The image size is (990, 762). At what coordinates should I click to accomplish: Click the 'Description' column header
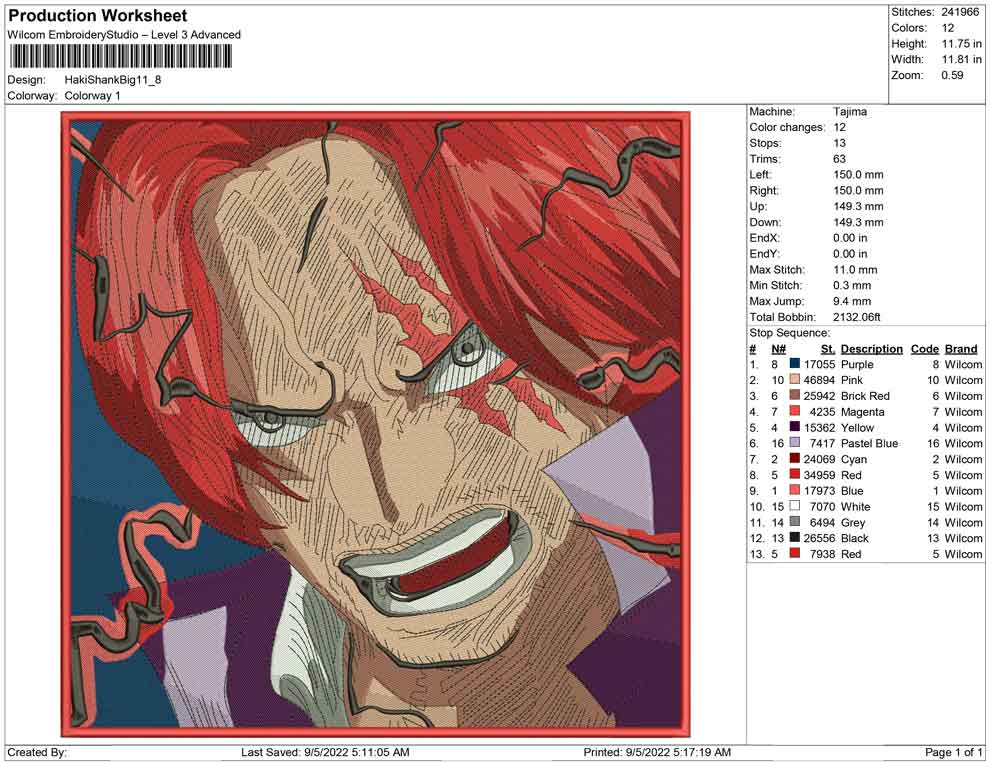(x=872, y=349)
